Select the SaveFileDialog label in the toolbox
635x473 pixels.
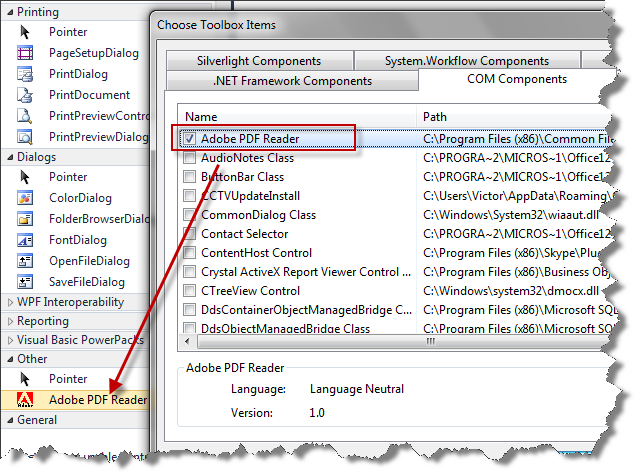87,282
